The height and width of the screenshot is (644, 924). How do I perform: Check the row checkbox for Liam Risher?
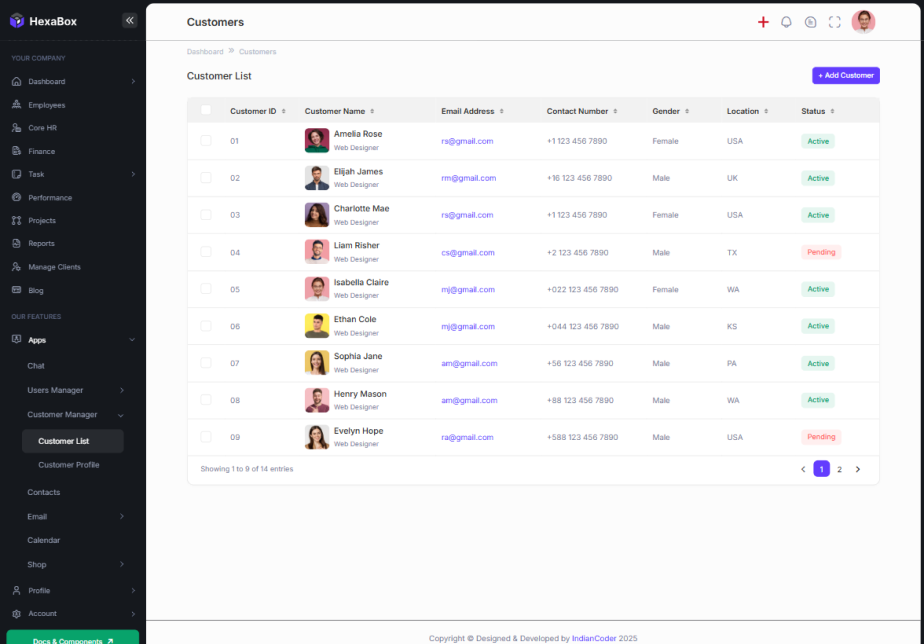[206, 252]
